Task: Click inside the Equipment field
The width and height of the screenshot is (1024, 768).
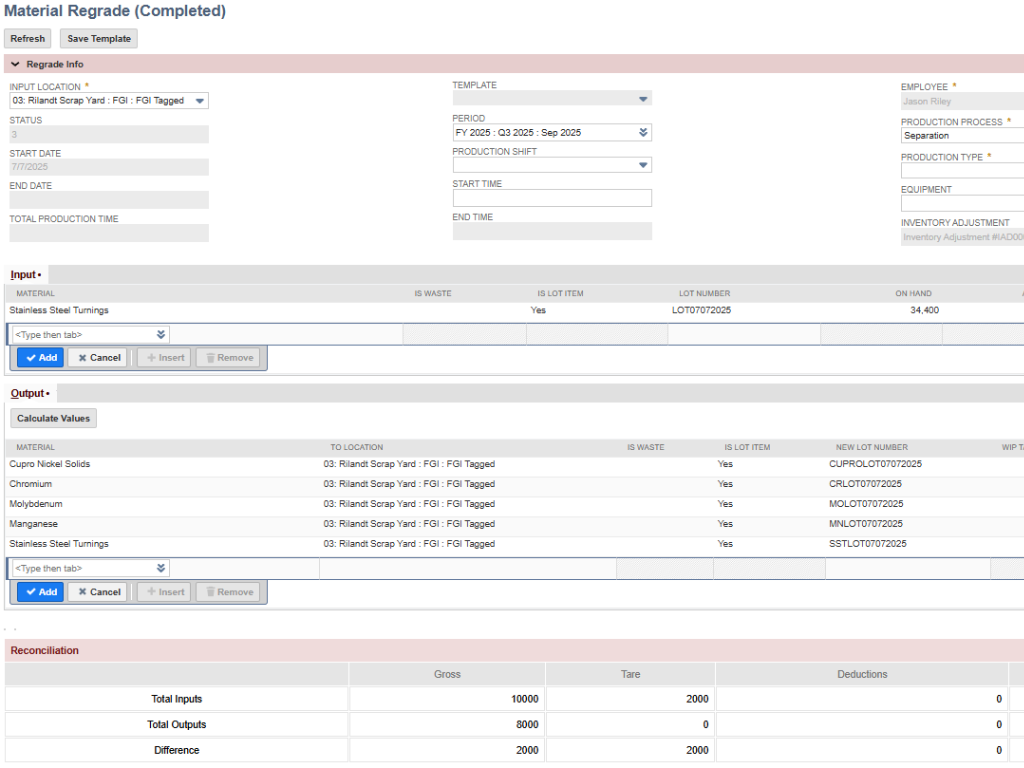Action: [960, 203]
